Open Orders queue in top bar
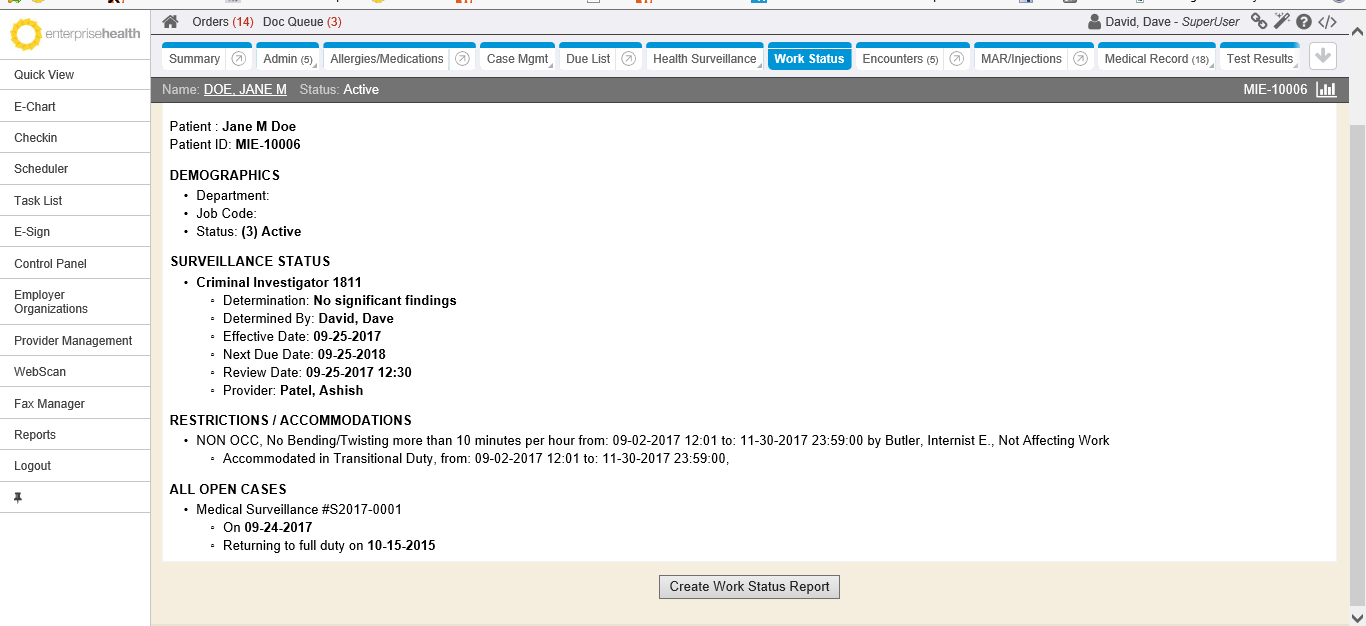Viewport: 1366px width, 626px height. (x=222, y=22)
